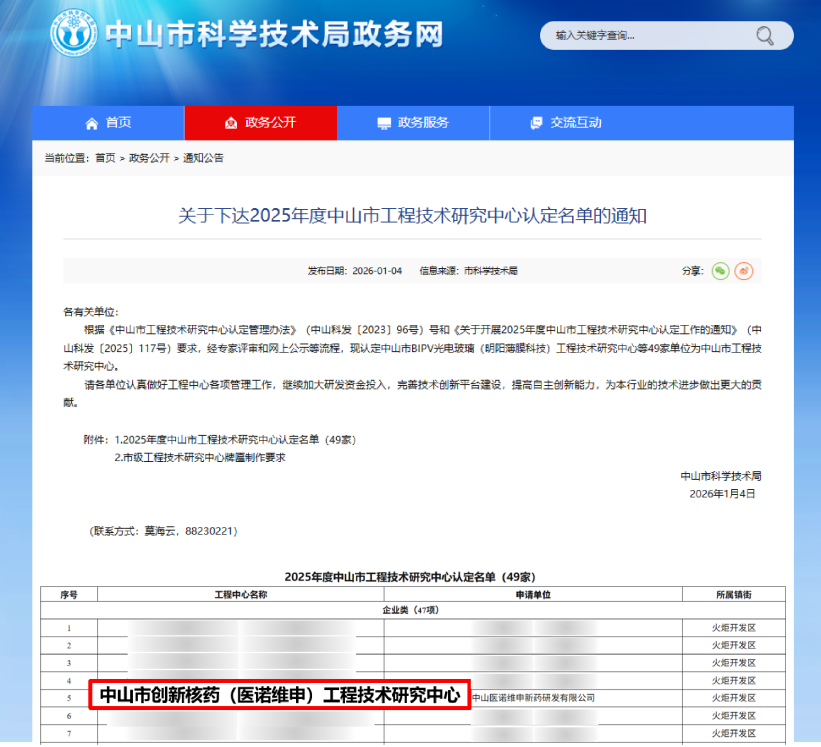The height and width of the screenshot is (747, 821).
Task: Click the magnifier search icon
Action: 764,36
